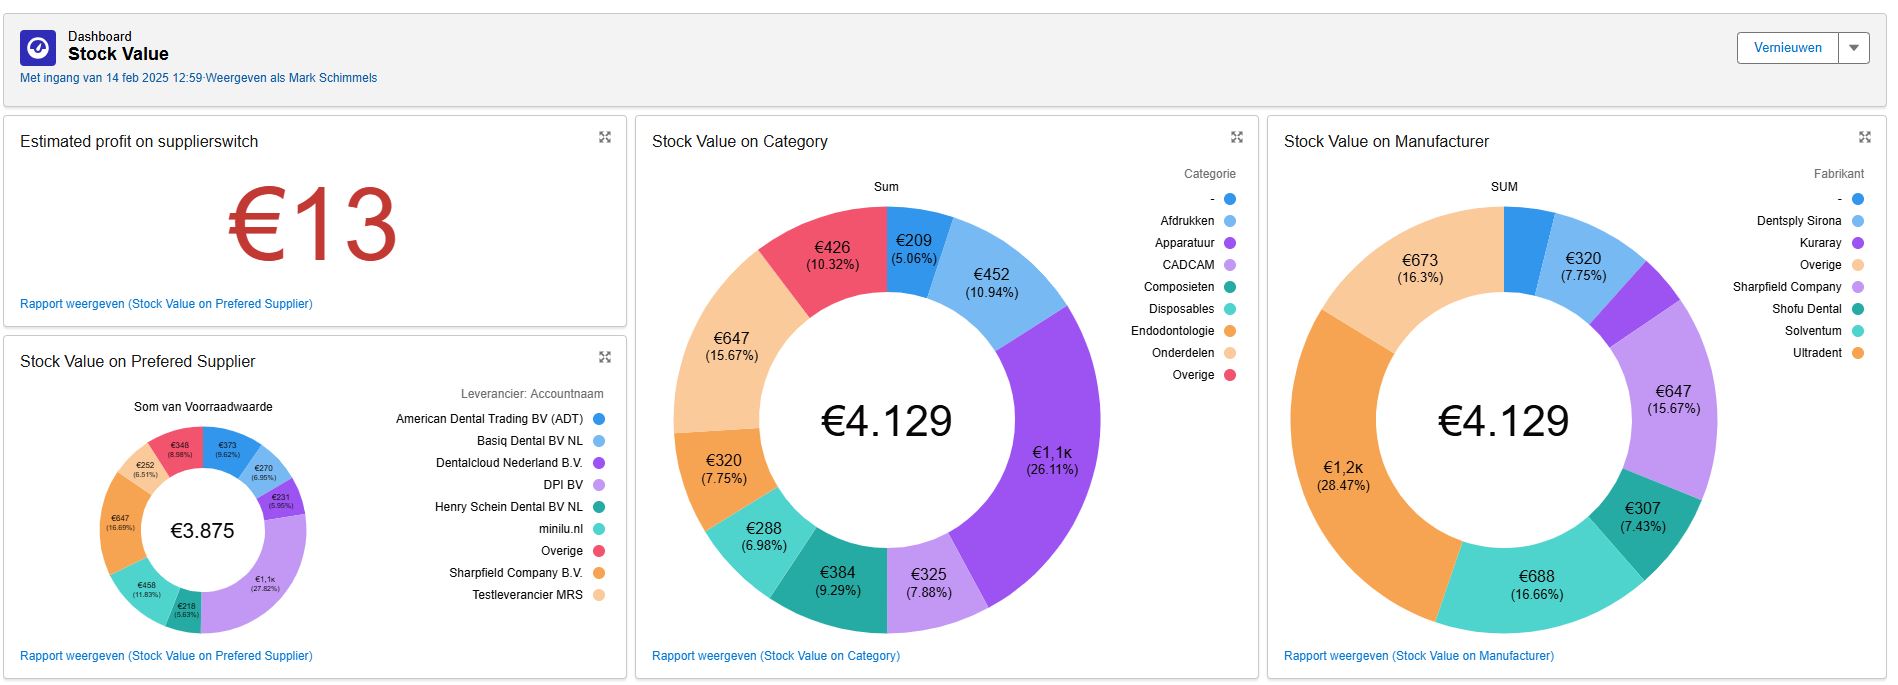The width and height of the screenshot is (1898, 685).
Task: Click the €688 Solventum segment
Action: tap(1536, 585)
